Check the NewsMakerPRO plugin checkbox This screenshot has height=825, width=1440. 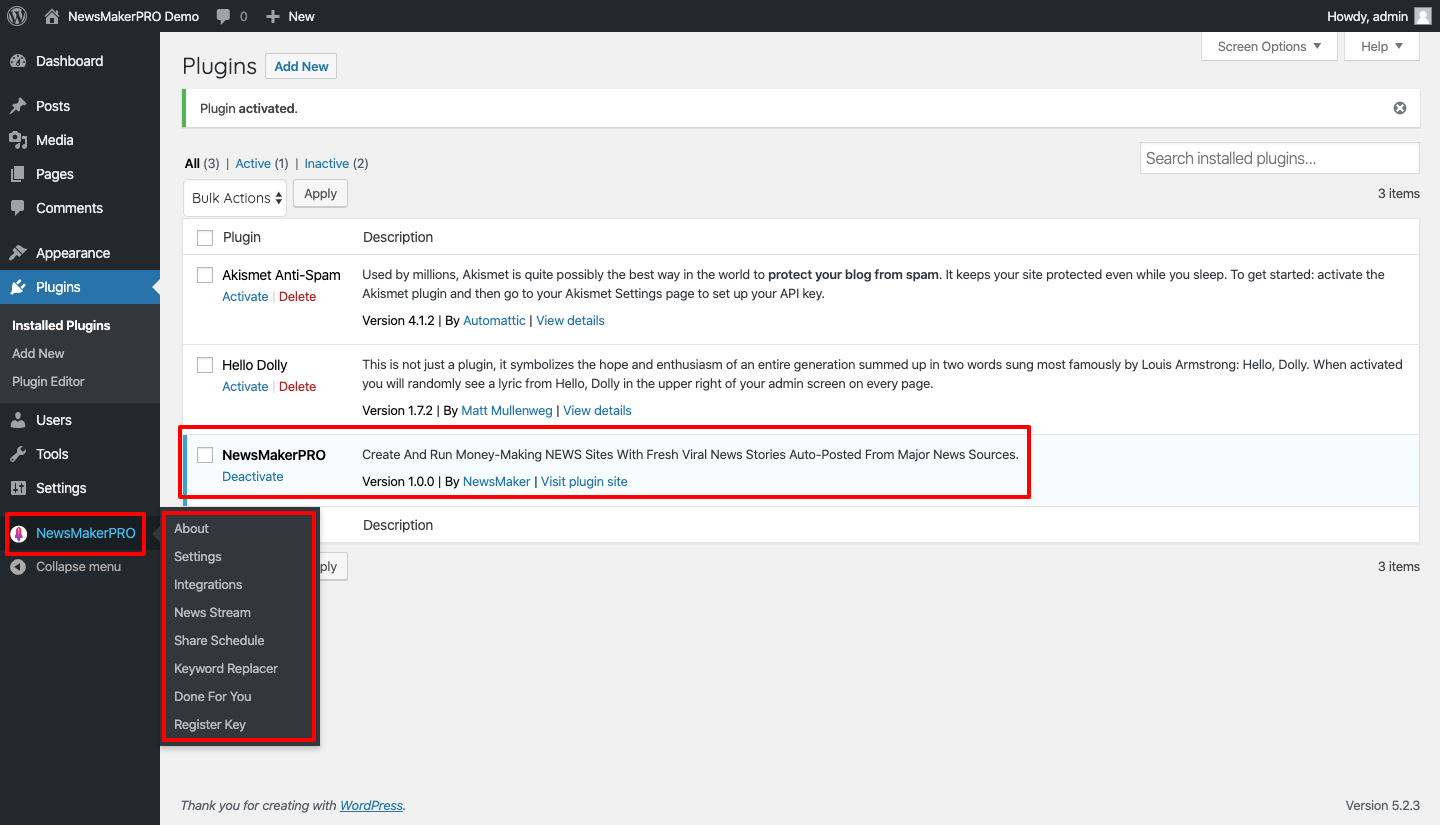205,455
